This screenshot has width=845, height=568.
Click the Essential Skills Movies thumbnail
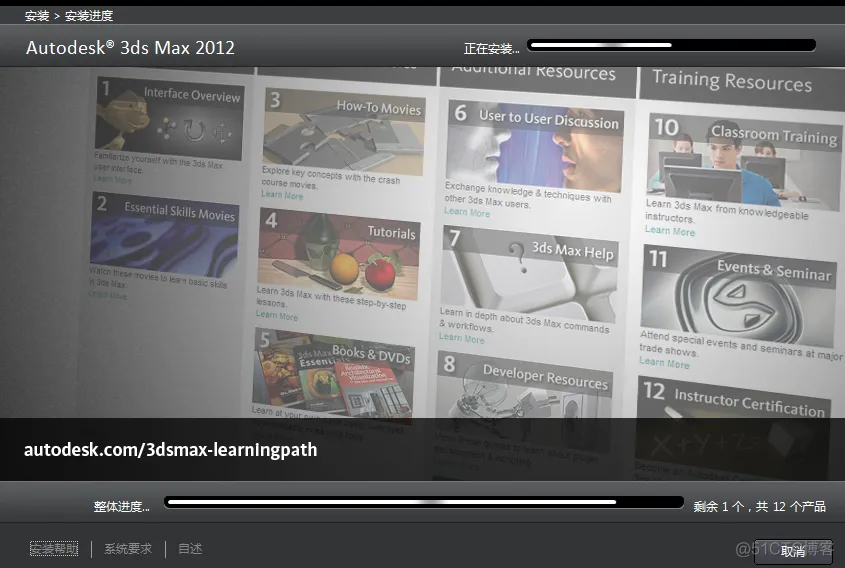[164, 235]
